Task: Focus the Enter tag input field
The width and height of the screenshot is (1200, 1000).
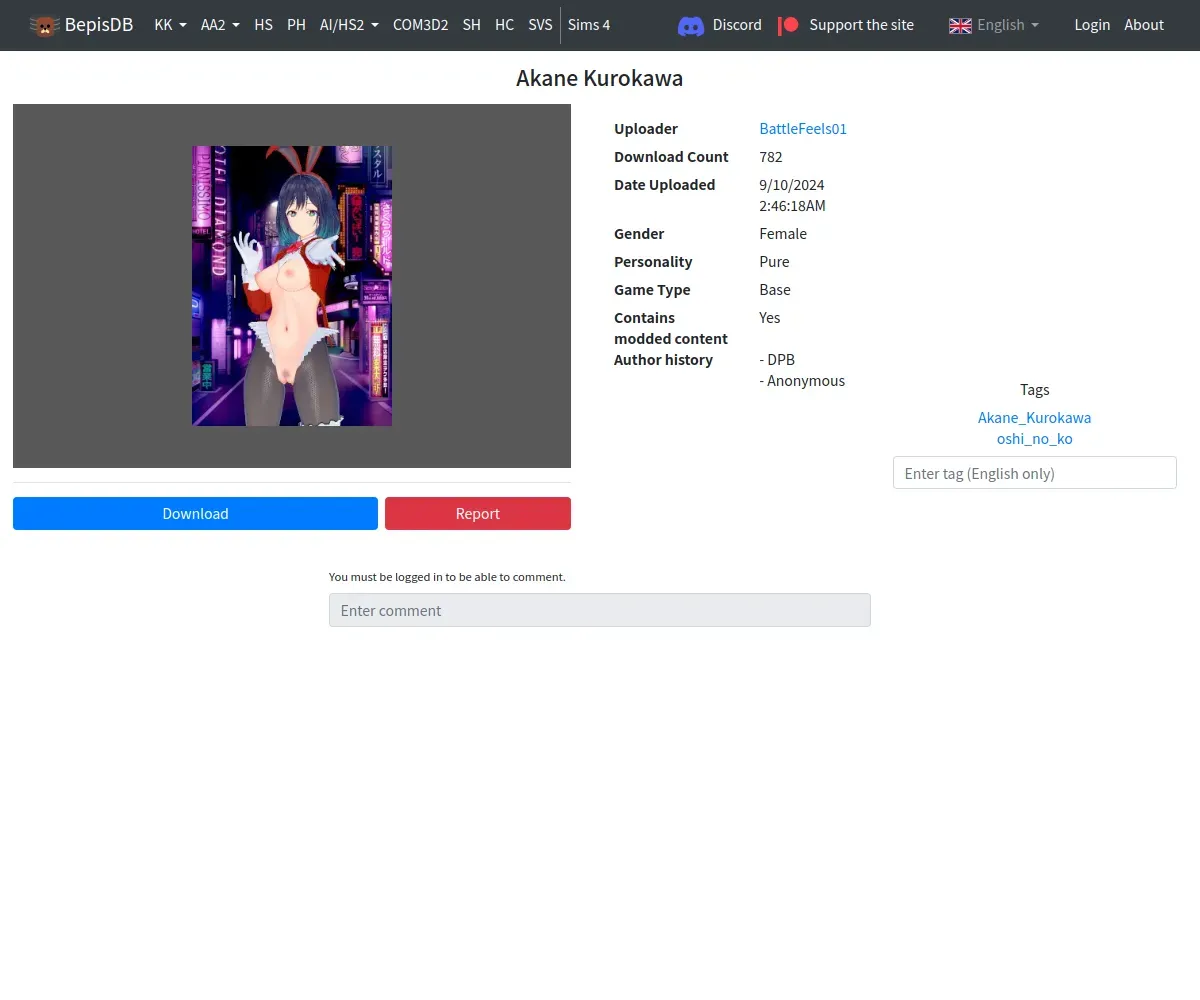Action: [x=1034, y=473]
